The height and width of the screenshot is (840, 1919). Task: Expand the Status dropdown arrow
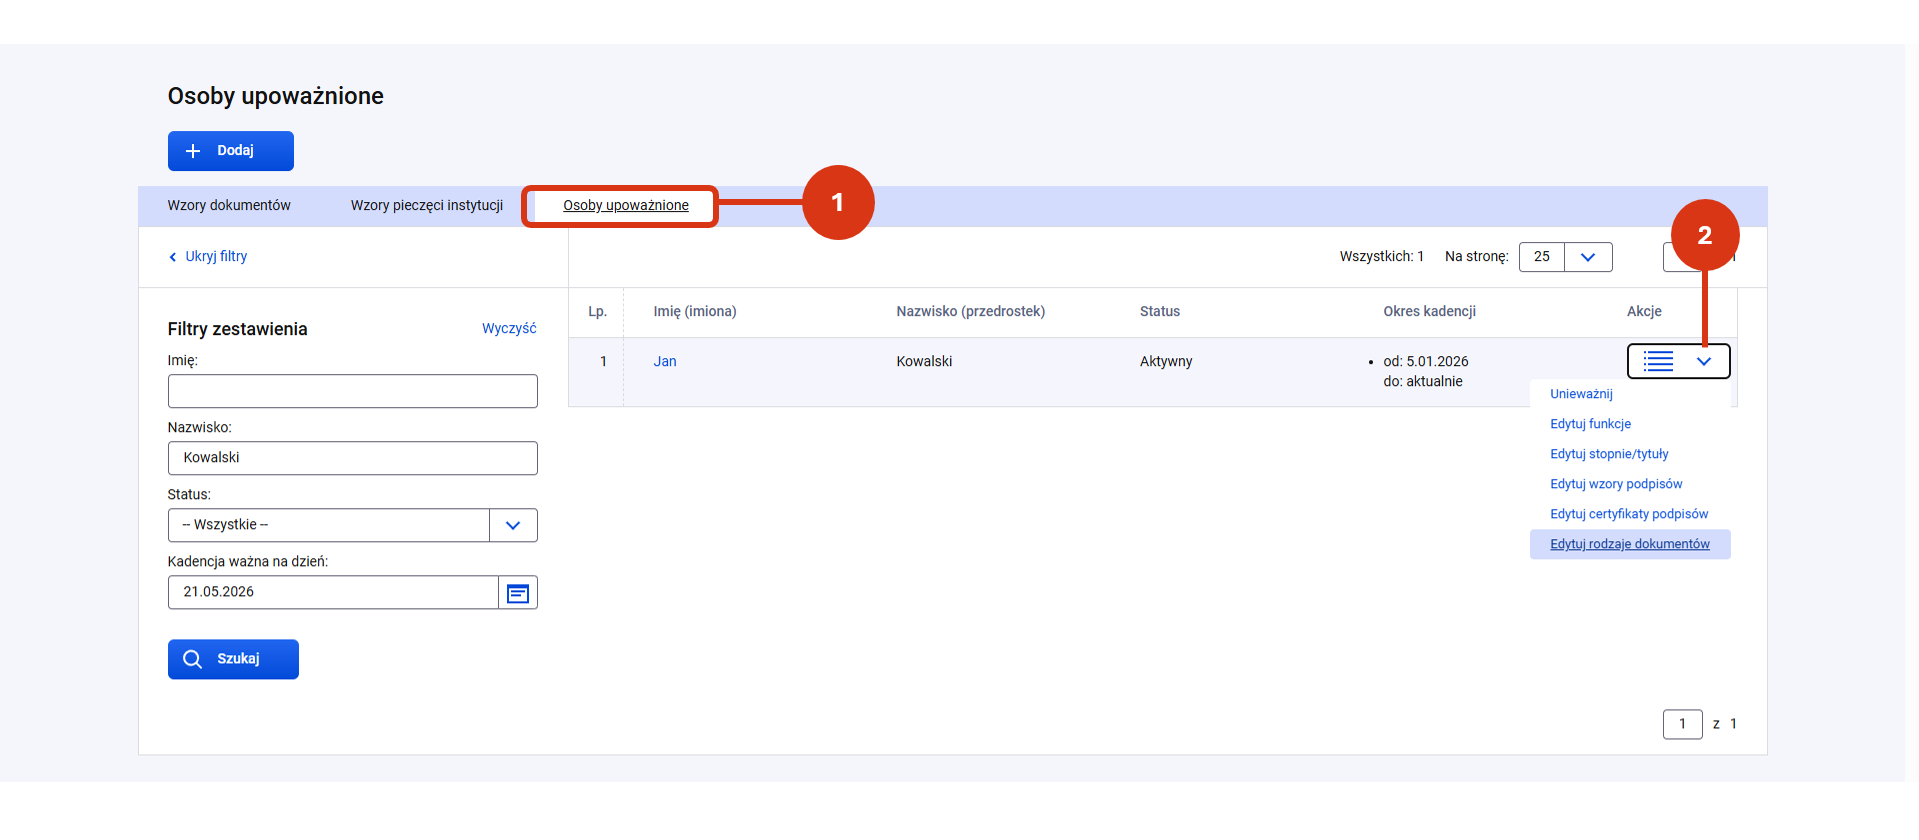tap(513, 526)
